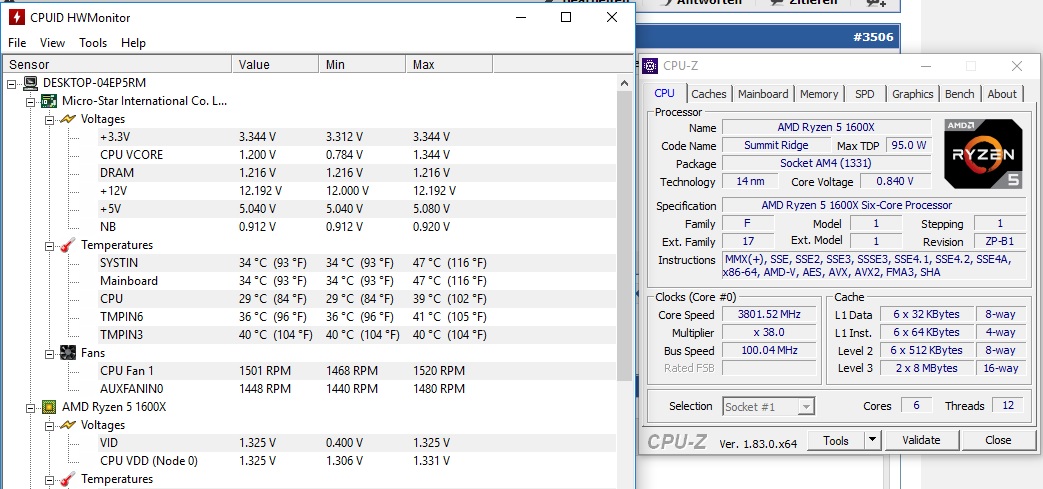1043x489 pixels.
Task: Click the Sensor column header
Action: pos(118,65)
